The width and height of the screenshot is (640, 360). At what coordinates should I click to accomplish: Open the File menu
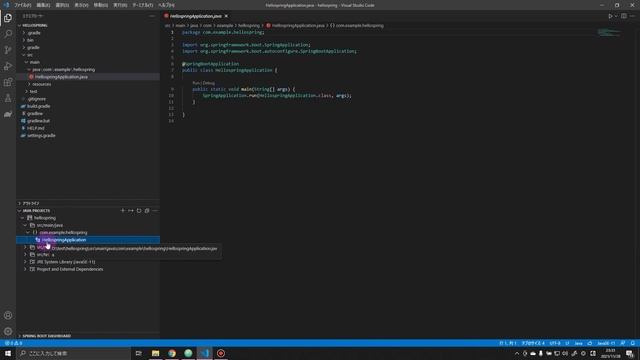coord(23,5)
